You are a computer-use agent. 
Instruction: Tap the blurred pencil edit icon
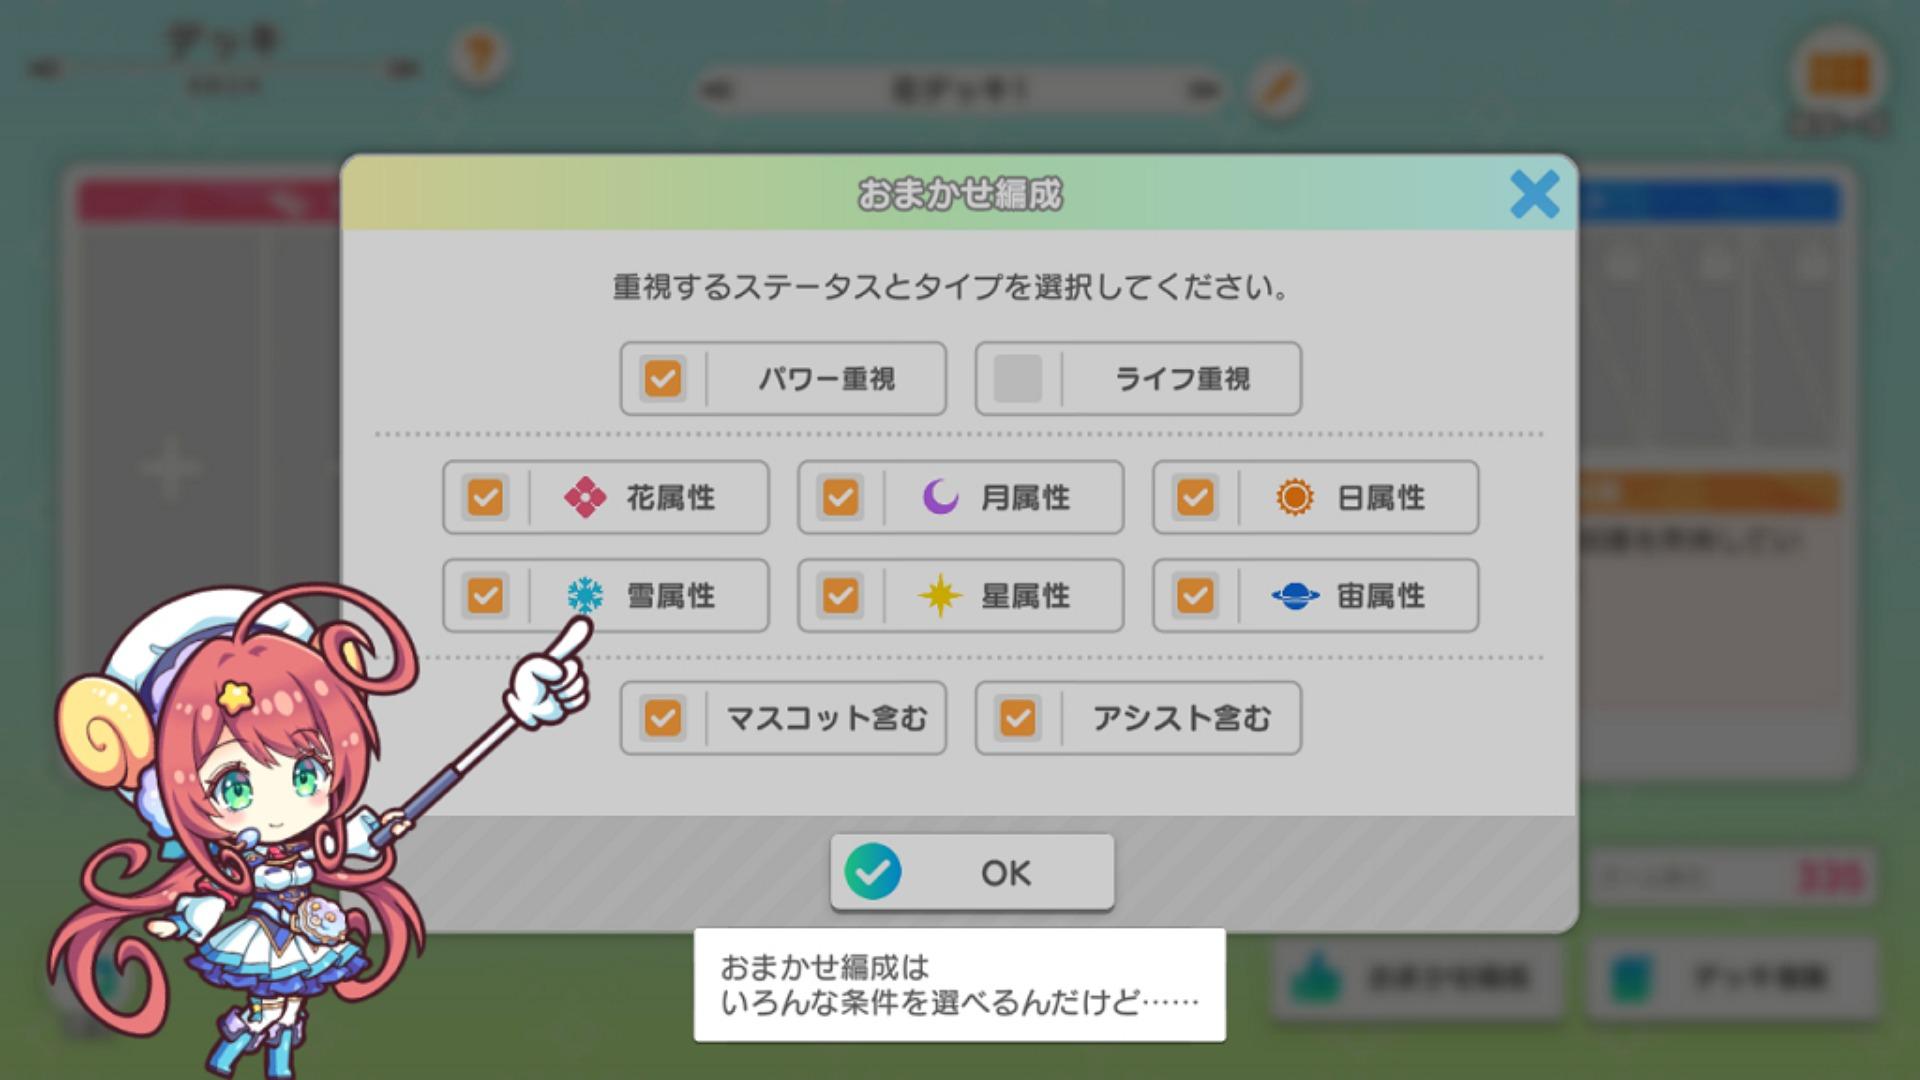[x=1278, y=89]
